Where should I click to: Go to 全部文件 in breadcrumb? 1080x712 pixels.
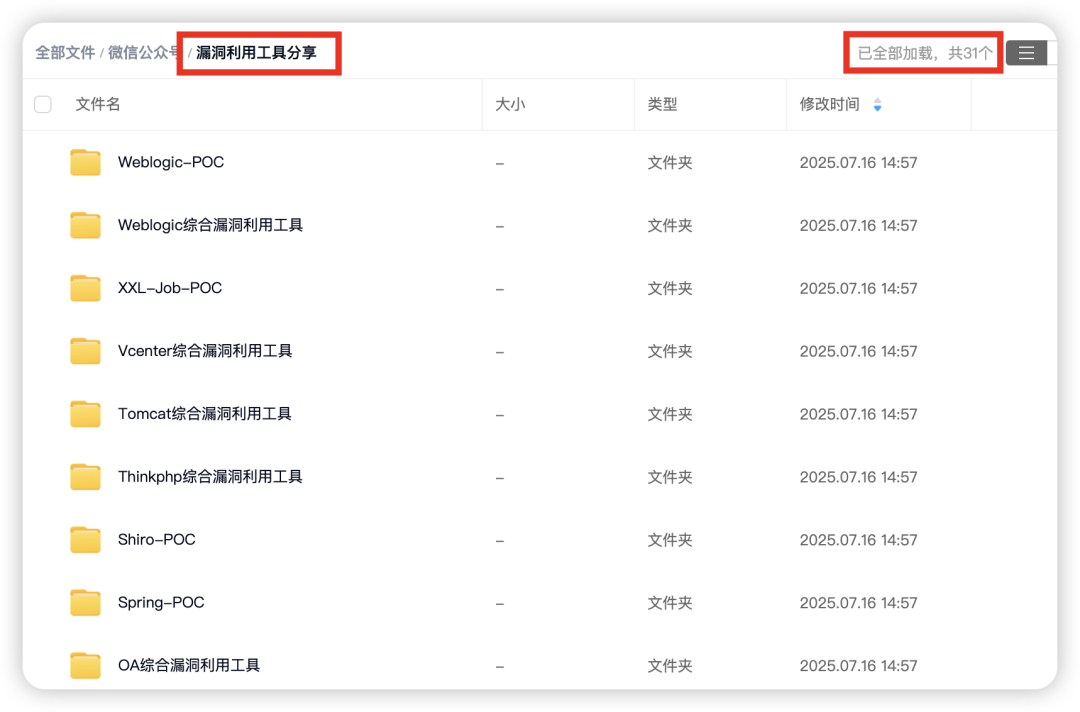point(65,52)
